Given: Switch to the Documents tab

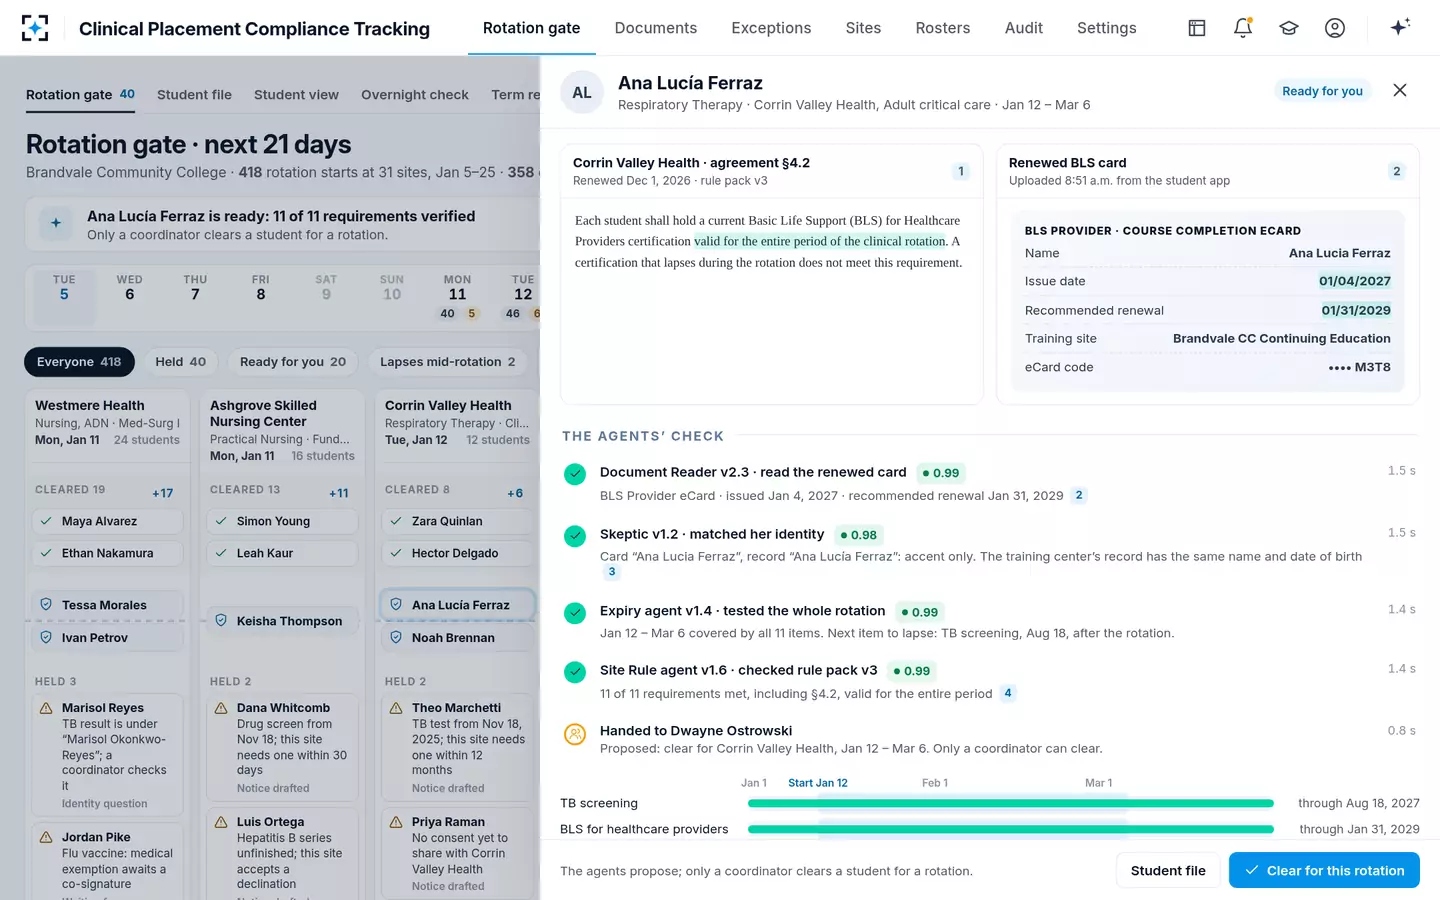Looking at the screenshot, I should (x=656, y=28).
